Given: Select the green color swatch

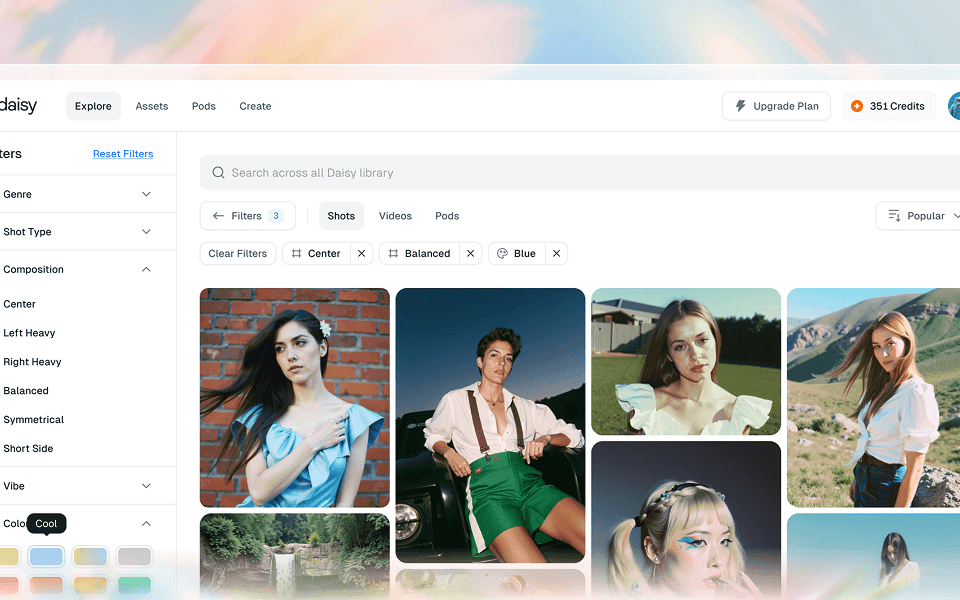Looking at the screenshot, I should (134, 585).
